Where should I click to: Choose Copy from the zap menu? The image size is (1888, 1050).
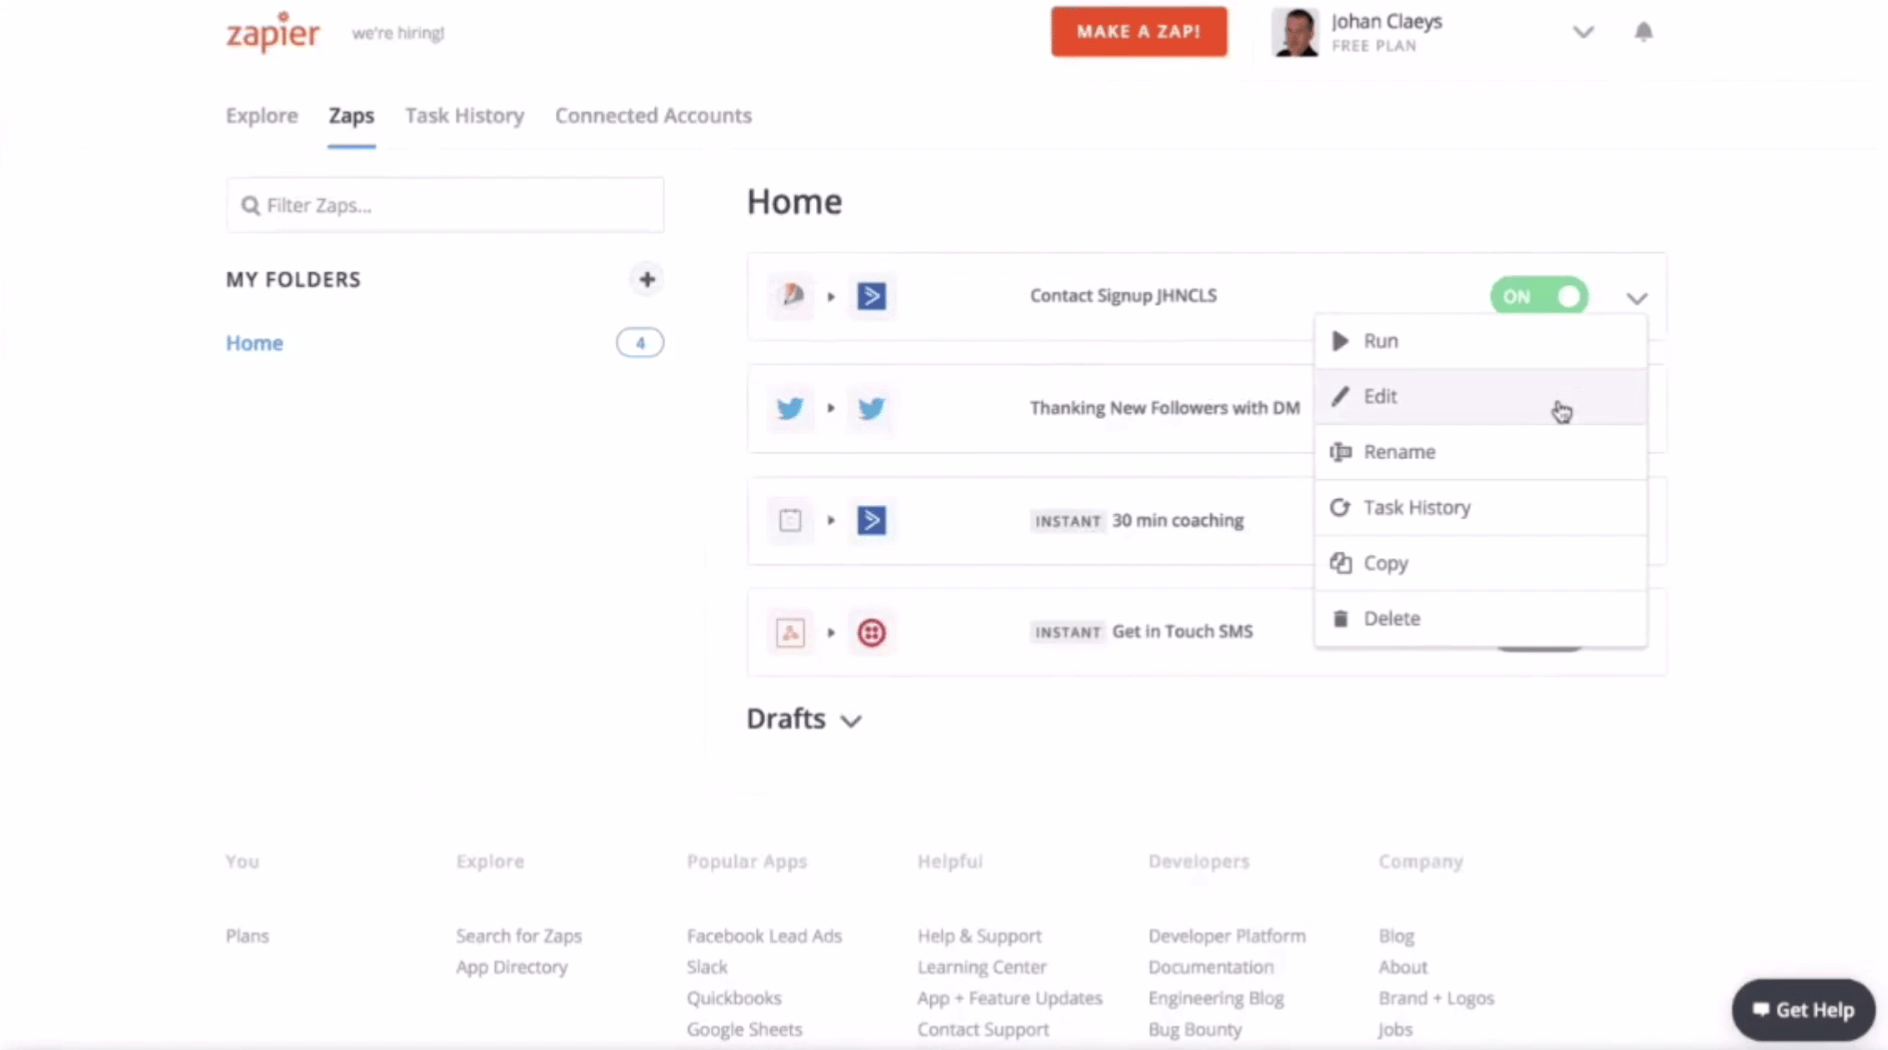(x=1480, y=563)
